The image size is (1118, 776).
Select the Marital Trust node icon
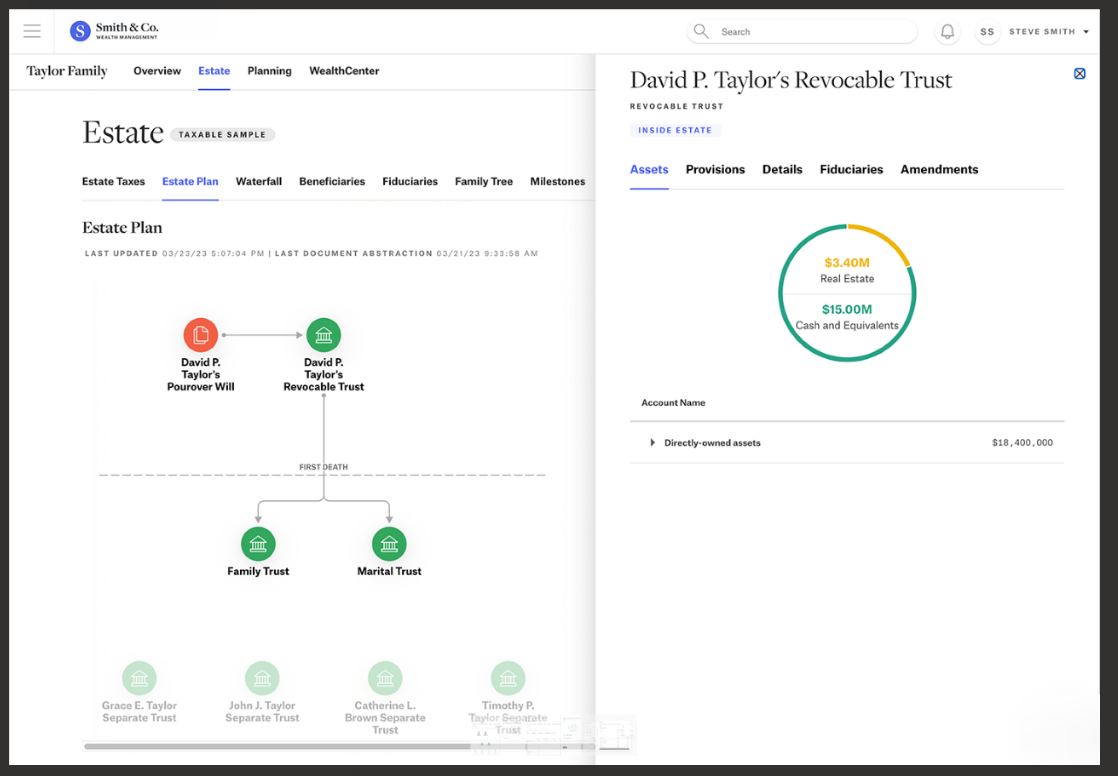coord(389,544)
